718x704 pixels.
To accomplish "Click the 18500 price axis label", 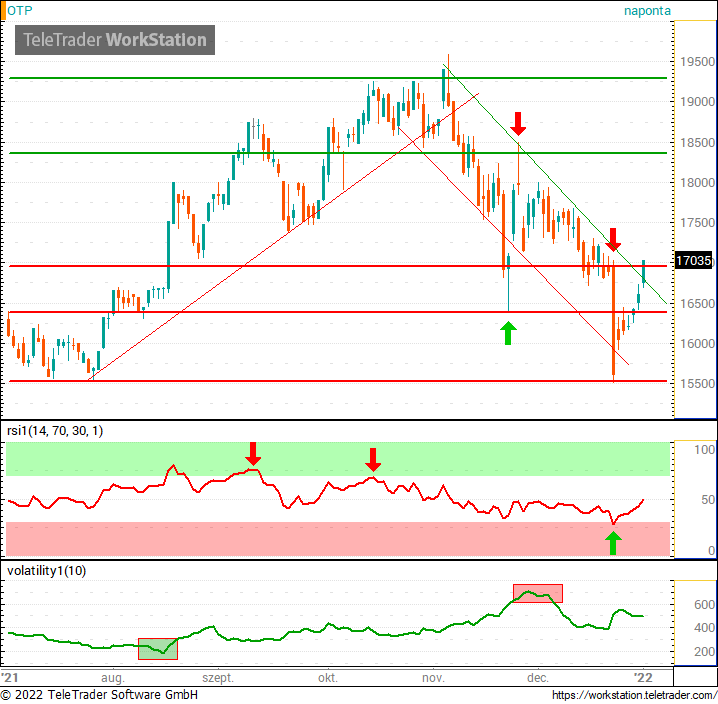I will tap(697, 142).
